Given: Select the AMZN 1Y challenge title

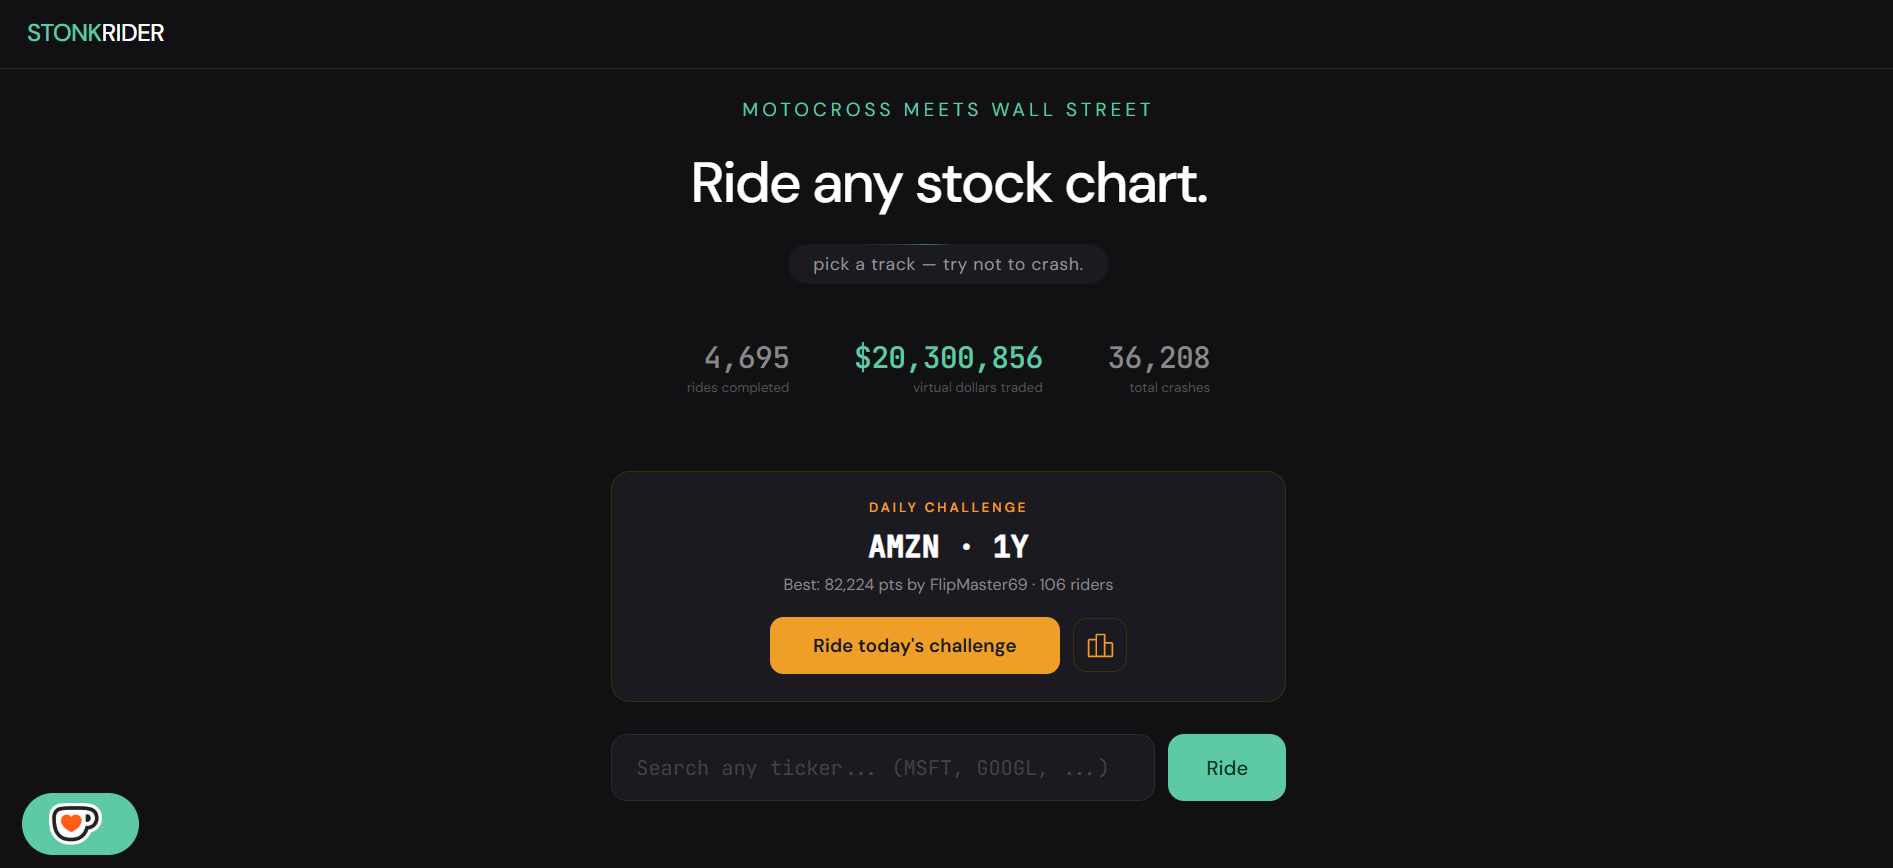Looking at the screenshot, I should click(948, 546).
